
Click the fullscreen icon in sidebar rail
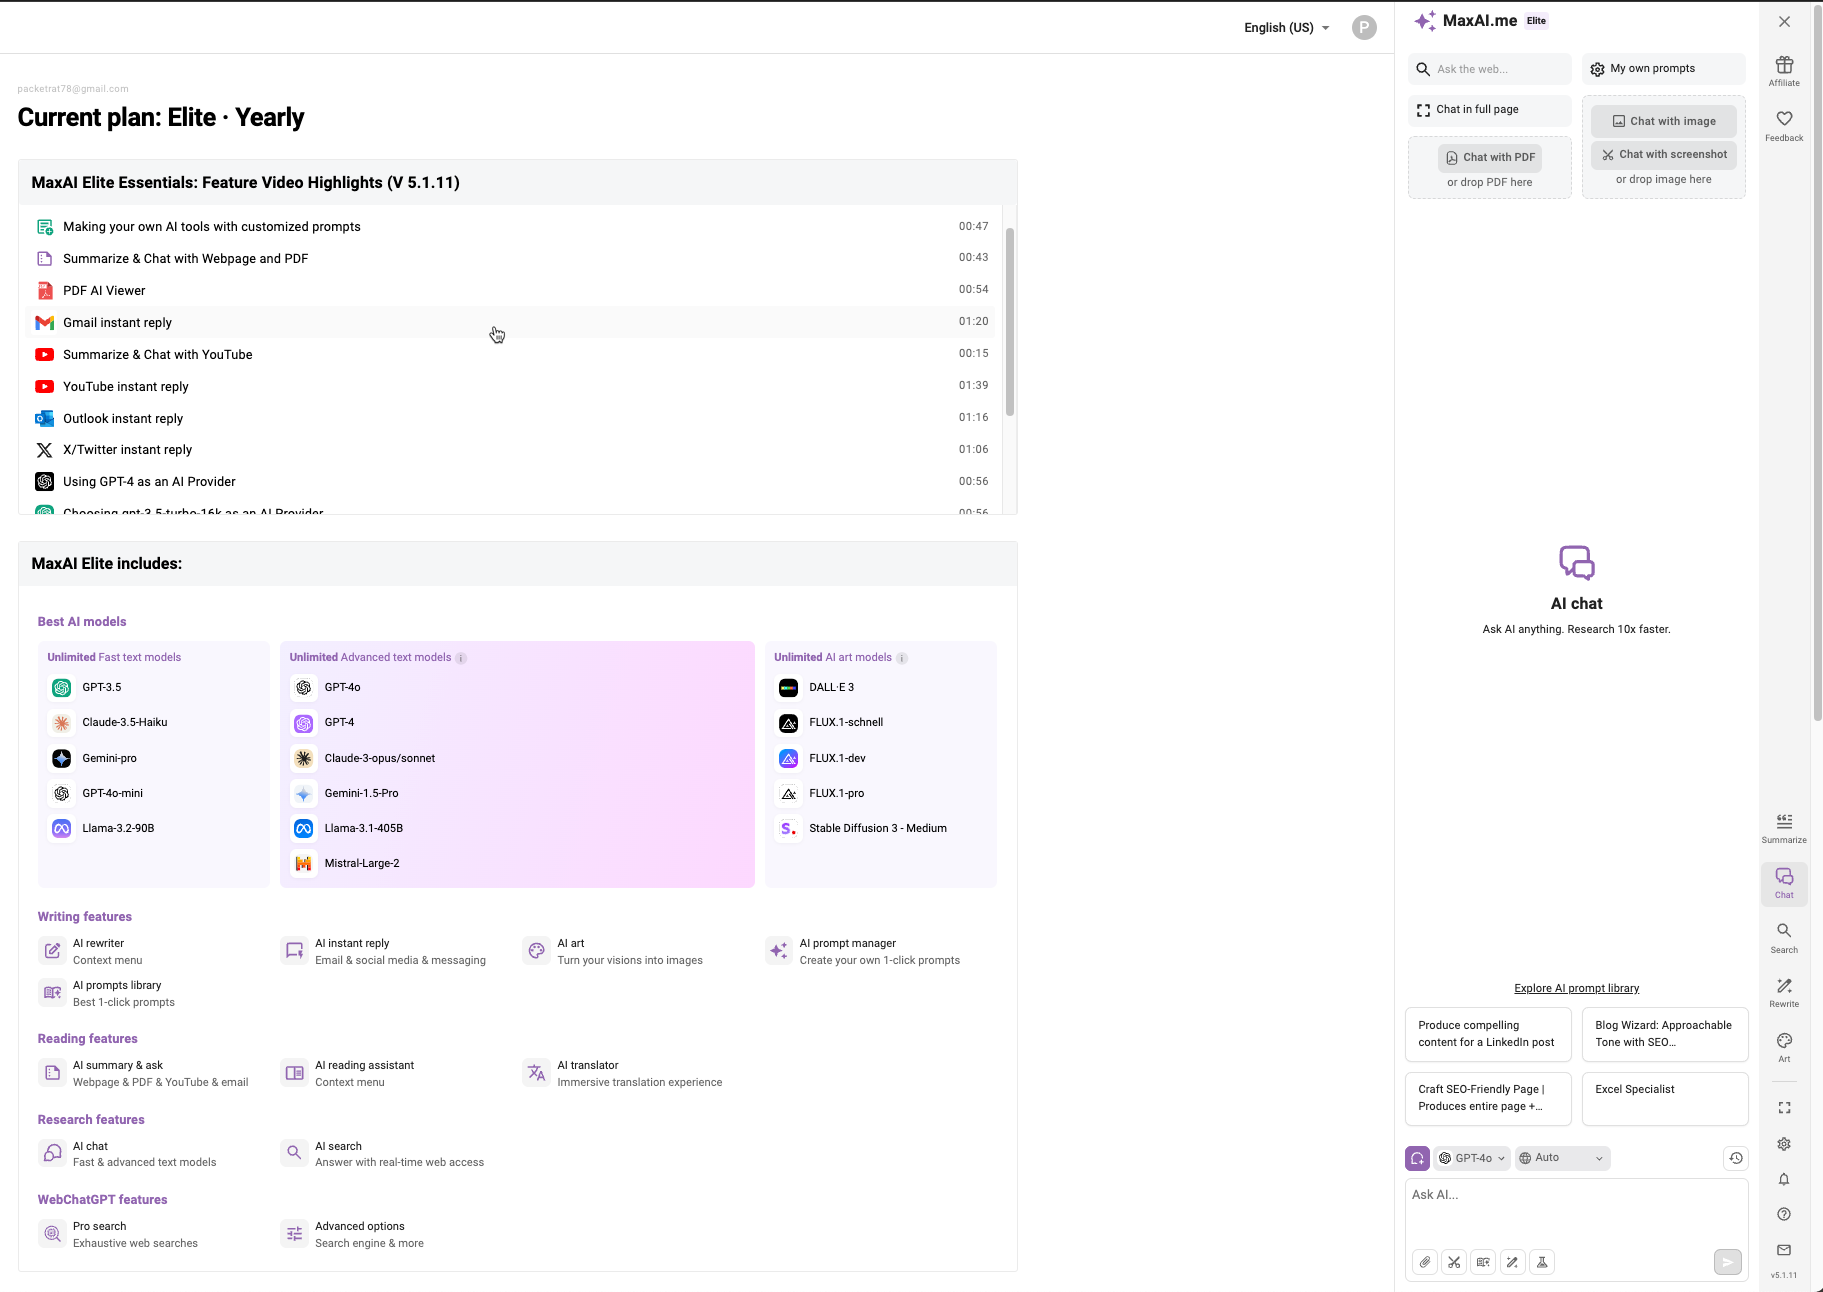[x=1784, y=1108]
